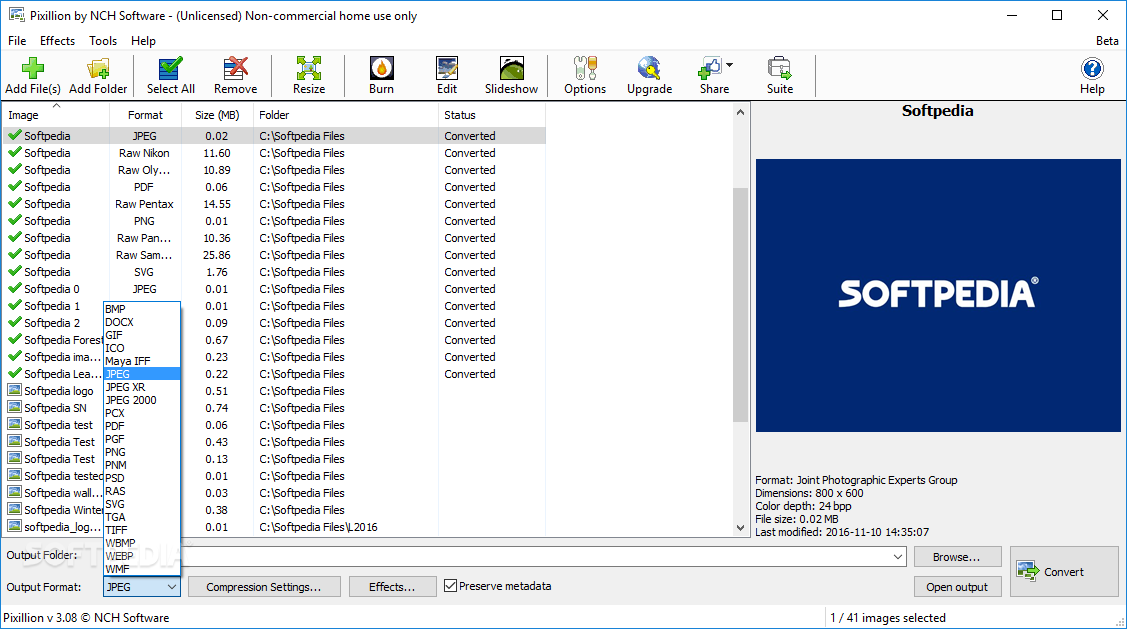Sort by the Image column header
The width and height of the screenshot is (1127, 629).
click(56, 114)
